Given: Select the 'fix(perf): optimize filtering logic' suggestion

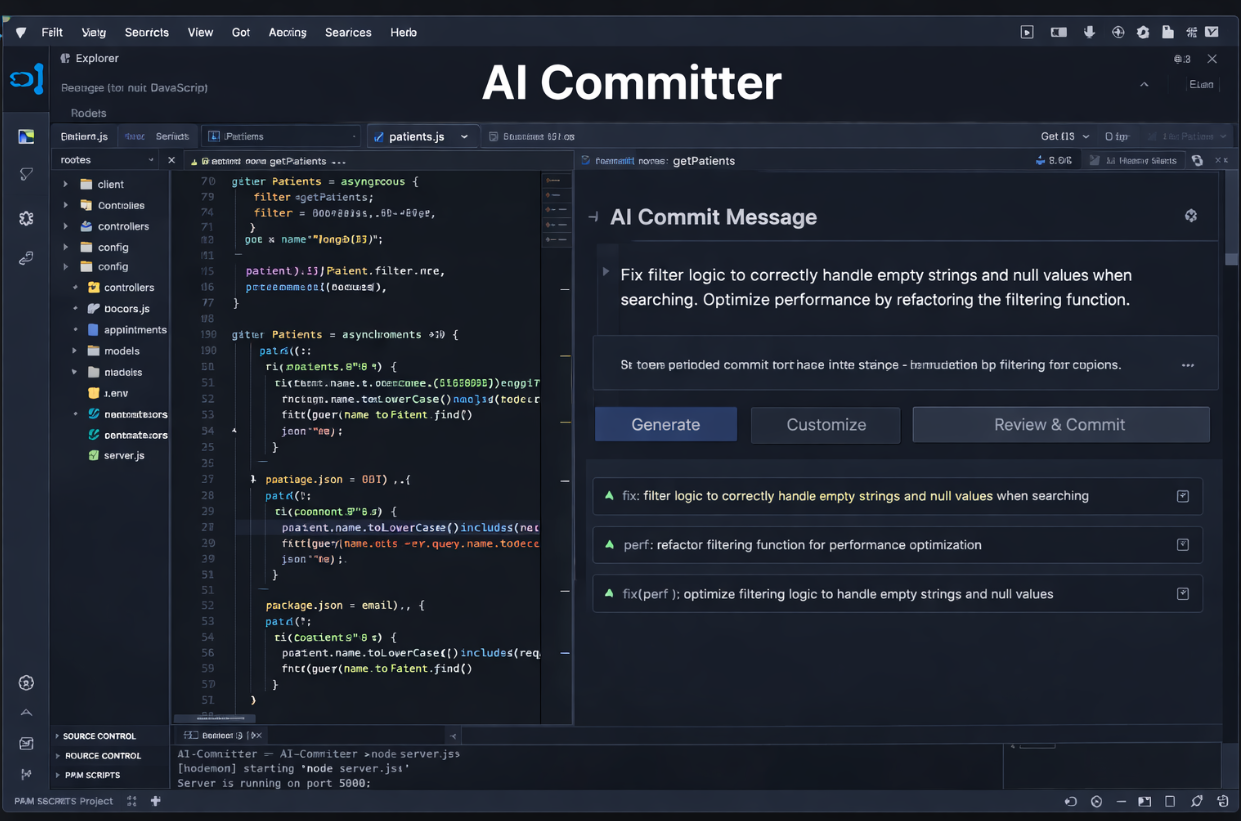Looking at the screenshot, I should 897,594.
